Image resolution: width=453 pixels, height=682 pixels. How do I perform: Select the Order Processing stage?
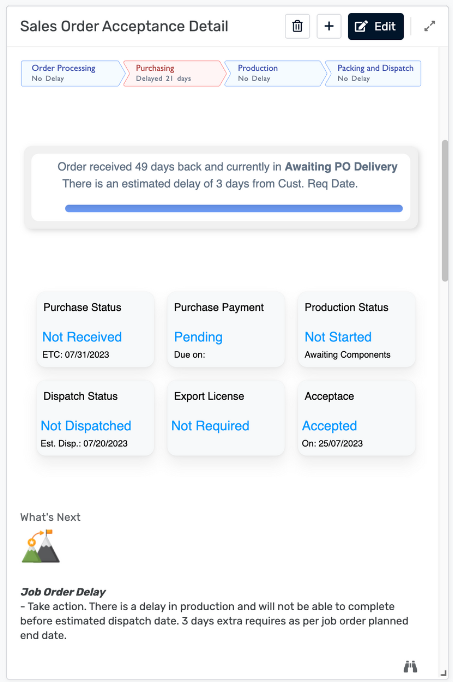click(x=72, y=74)
